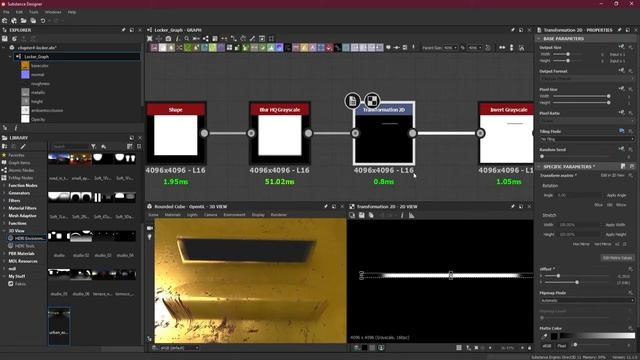This screenshot has height=360, width=640.
Task: Select the Invert Grayscale node
Action: [507, 133]
